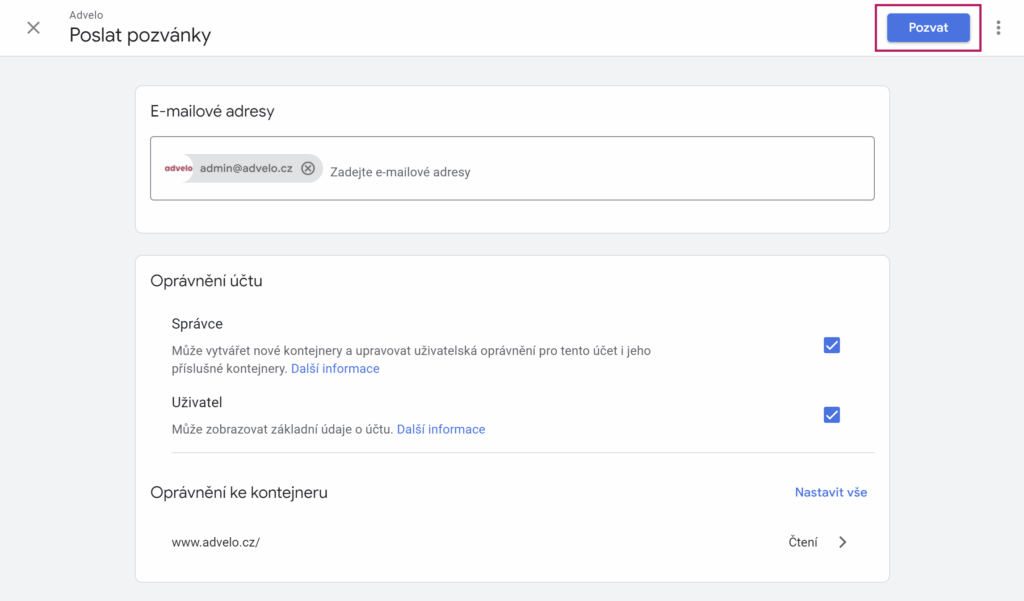Disable the Uživatel permission
The image size is (1024, 601).
tap(831, 414)
